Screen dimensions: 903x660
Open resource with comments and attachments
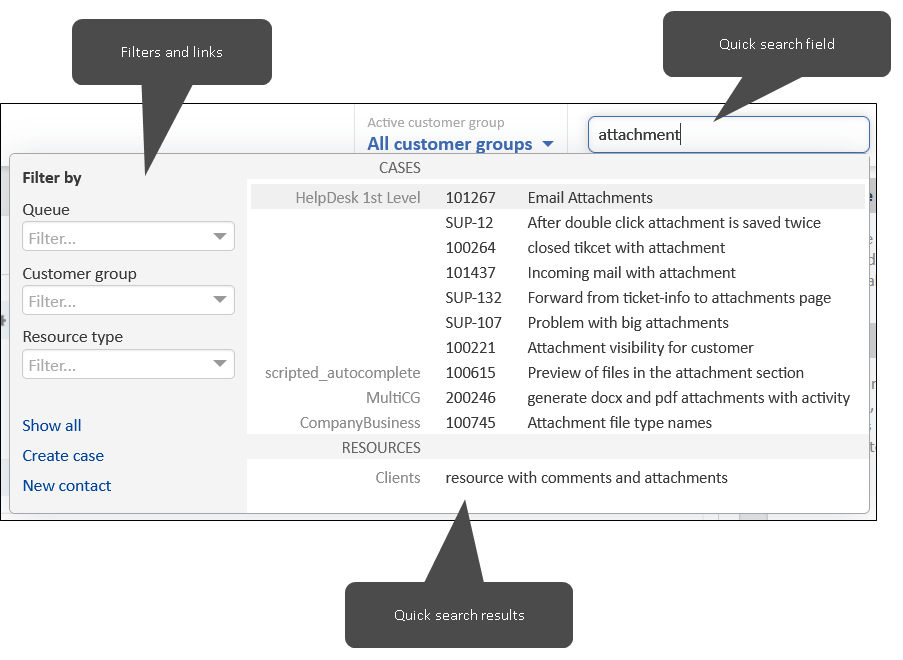(586, 478)
